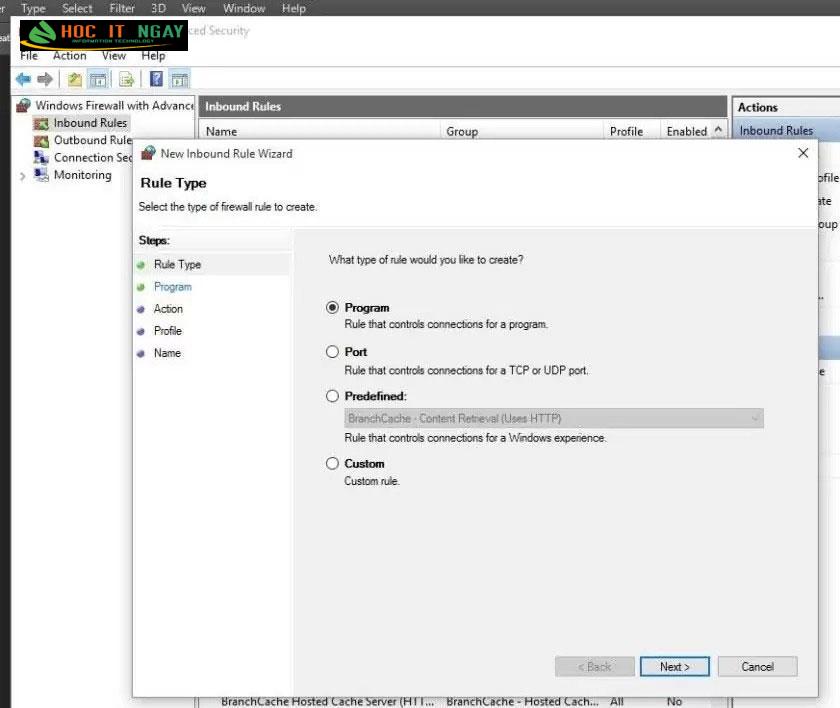Image resolution: width=840 pixels, height=708 pixels.
Task: Click the Inbound Rules entry in Actions pane
Action: pos(776,131)
